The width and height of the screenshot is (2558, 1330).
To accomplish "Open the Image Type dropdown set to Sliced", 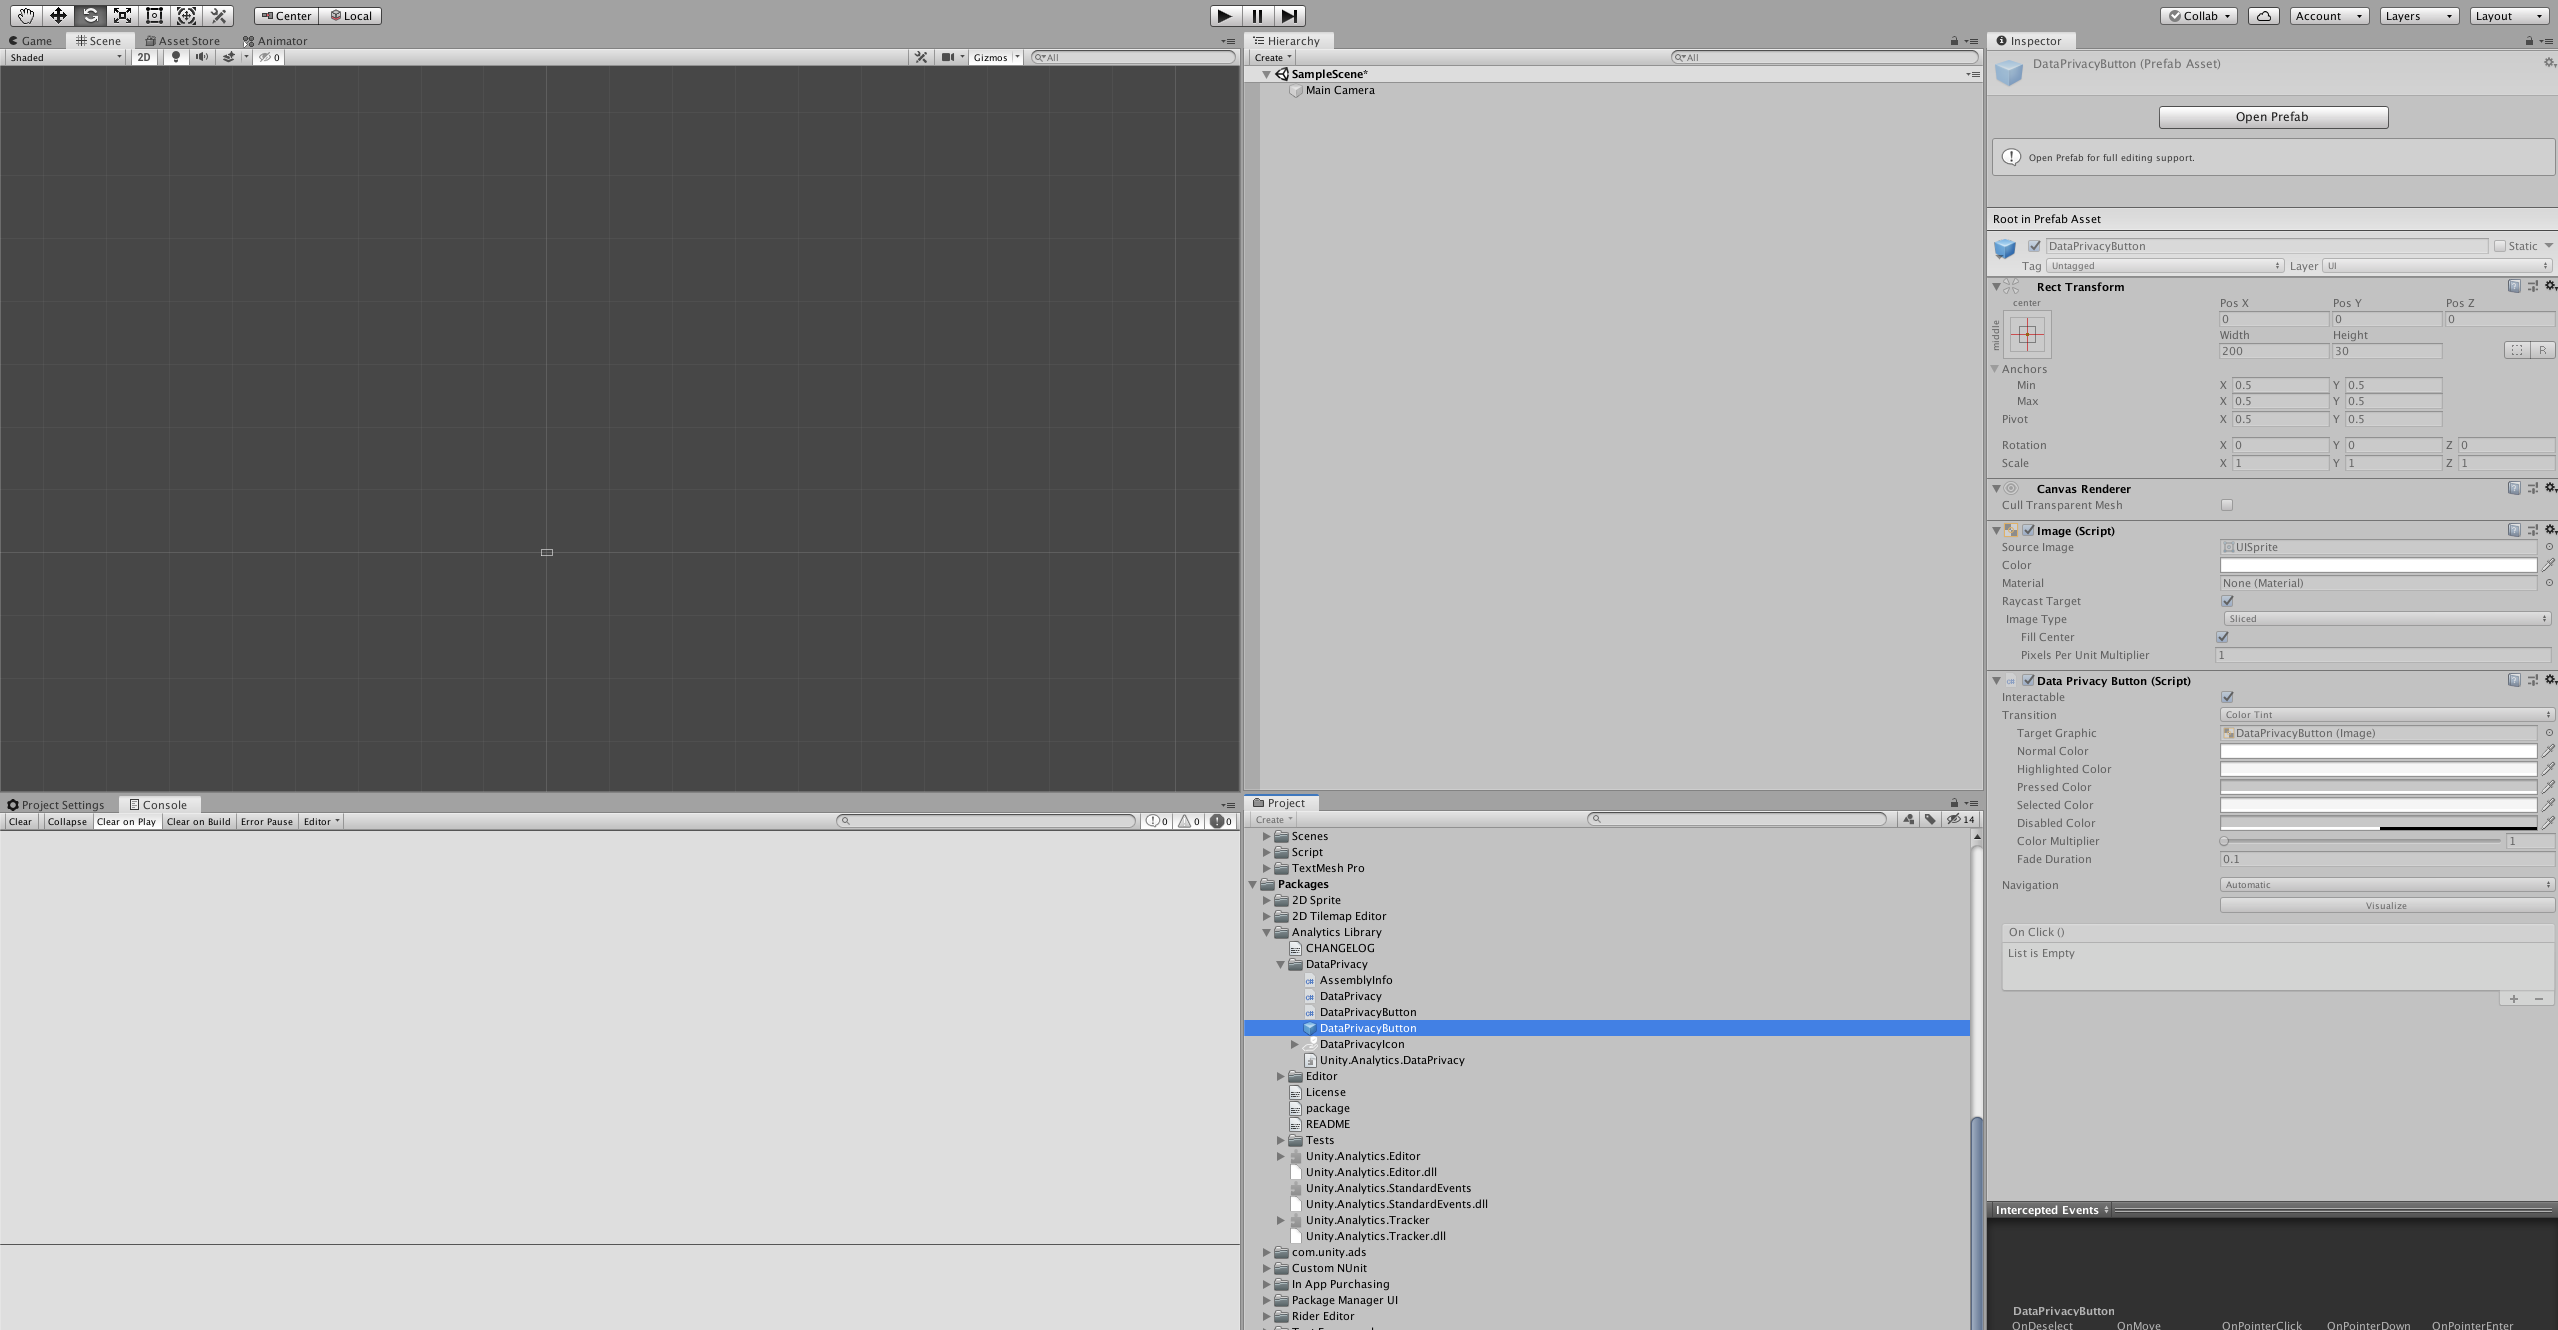I will 2385,618.
